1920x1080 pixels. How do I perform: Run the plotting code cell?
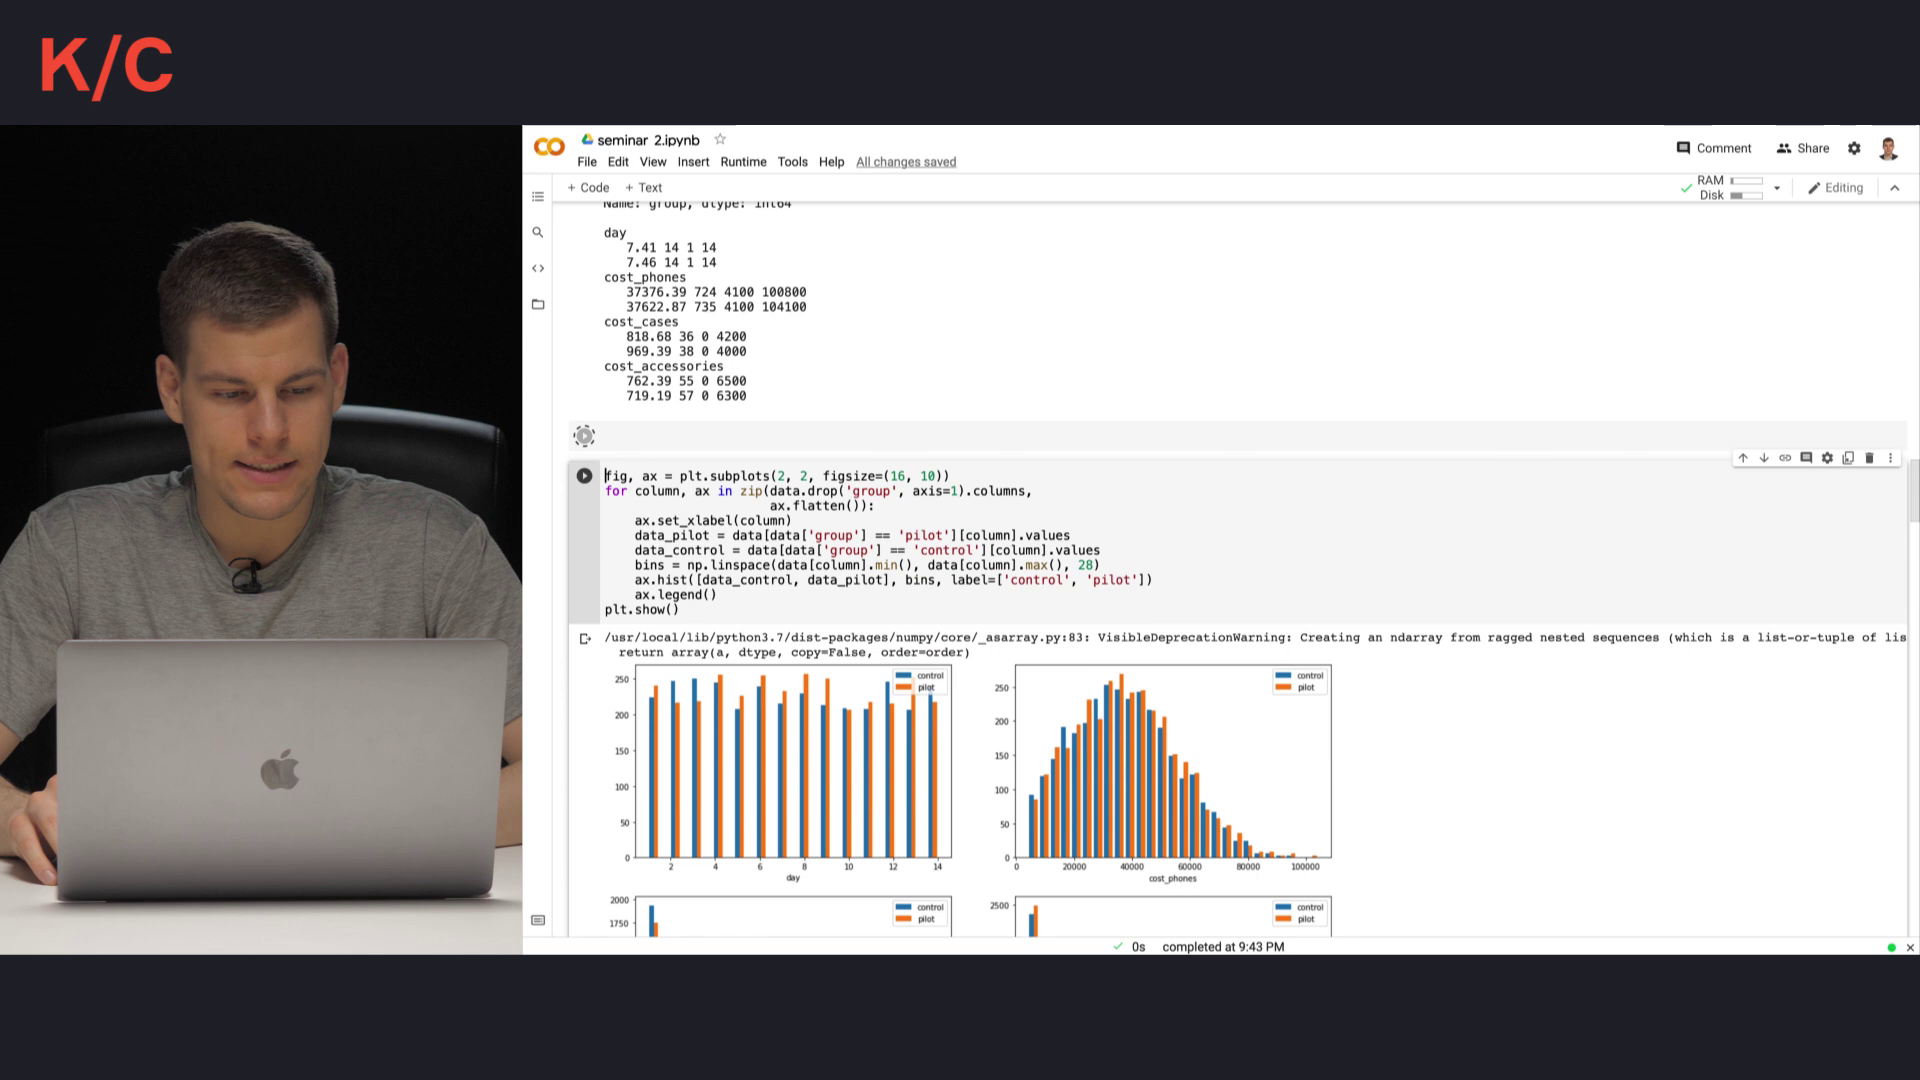point(584,476)
